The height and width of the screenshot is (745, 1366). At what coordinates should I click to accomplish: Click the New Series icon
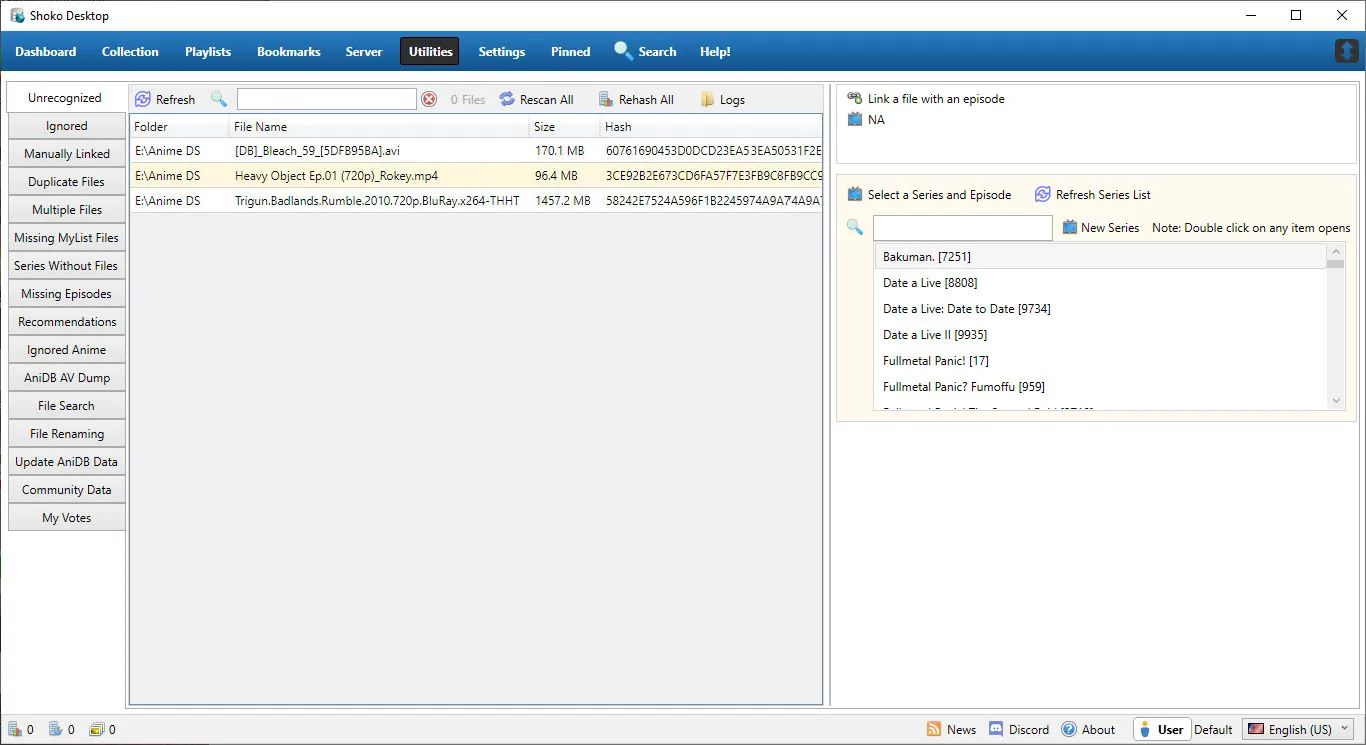pos(1070,227)
